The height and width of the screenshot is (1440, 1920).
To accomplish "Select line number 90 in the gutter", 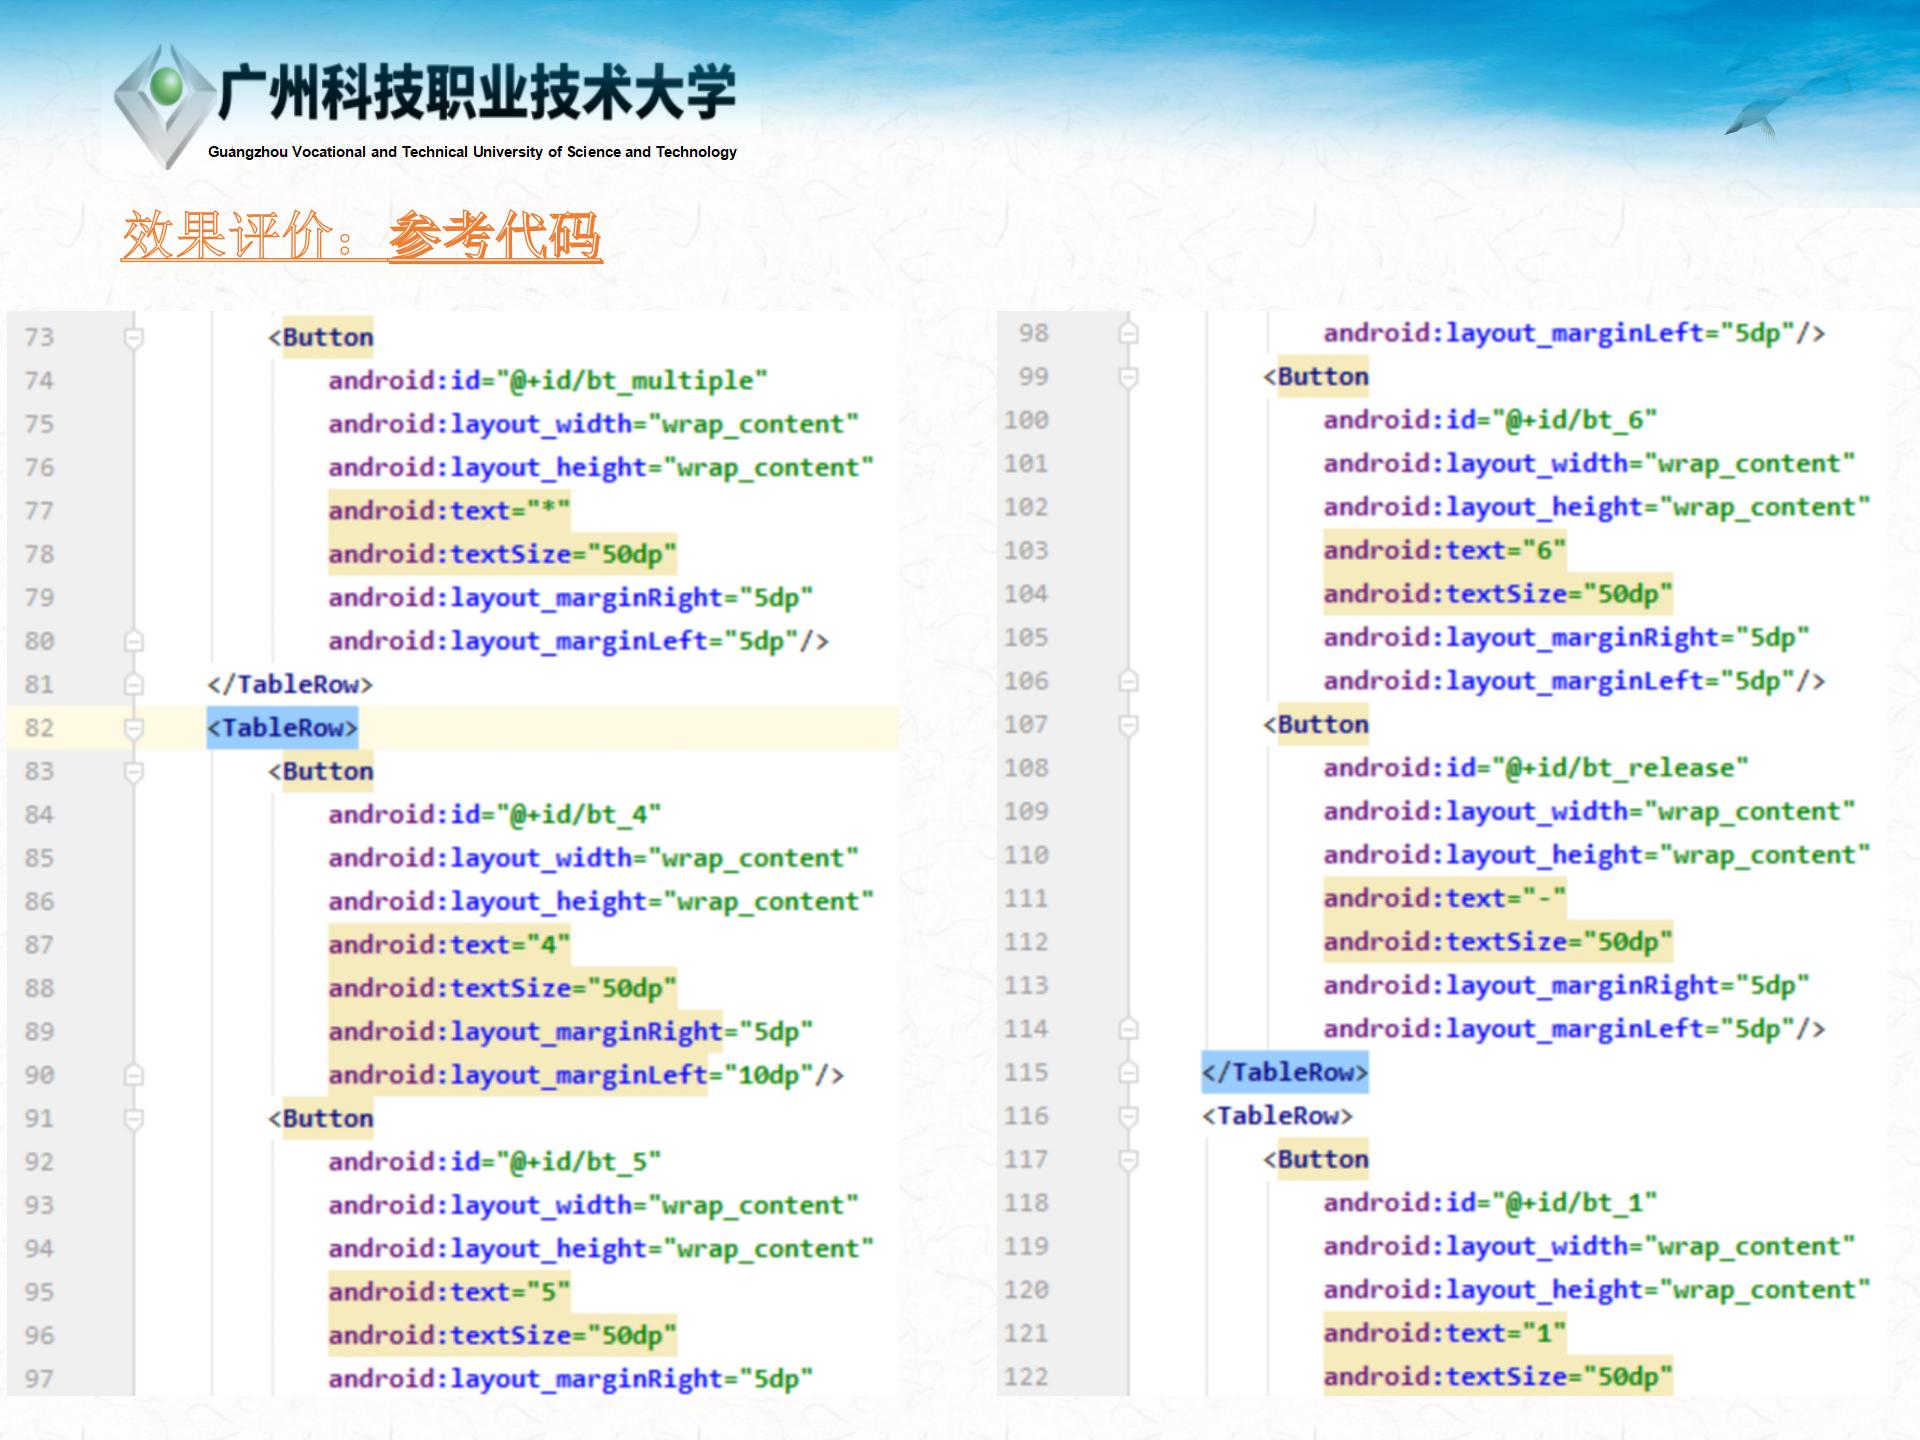I will click(x=39, y=1076).
